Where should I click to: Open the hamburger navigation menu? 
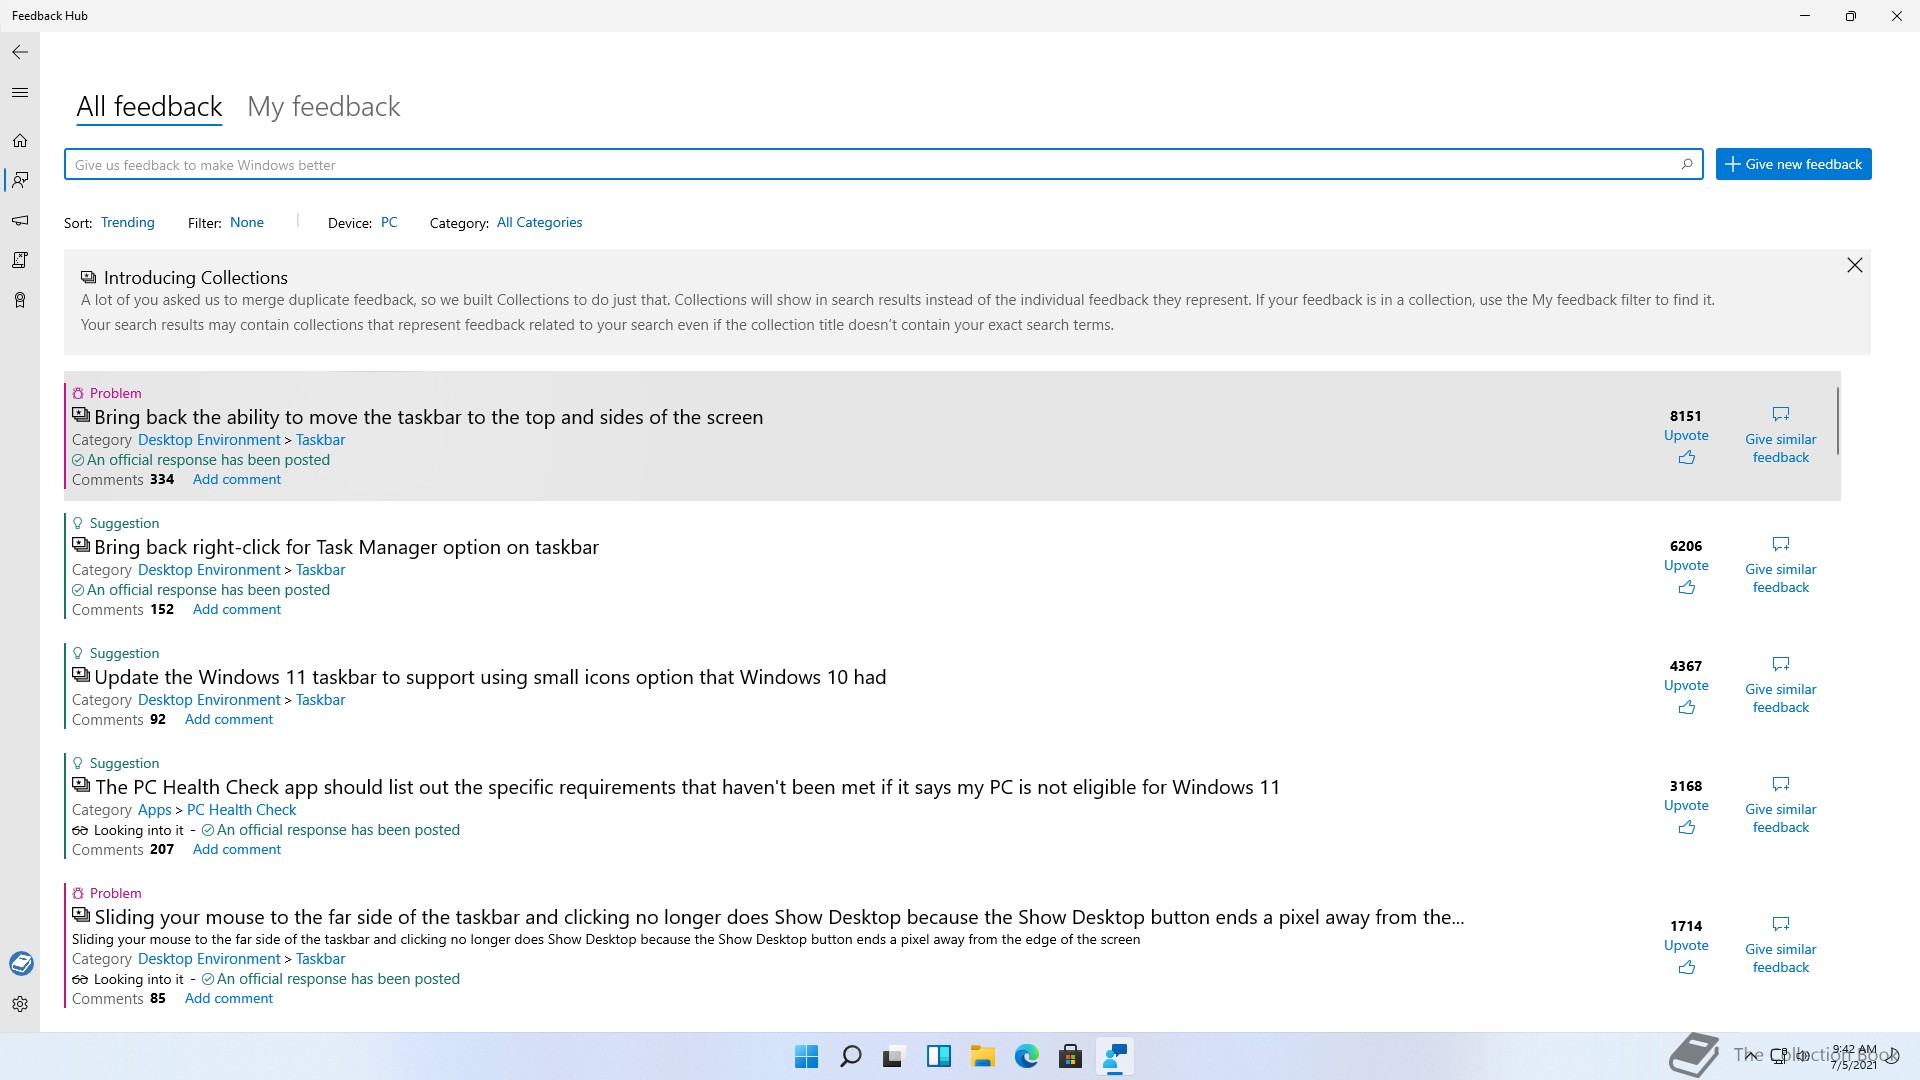tap(20, 93)
